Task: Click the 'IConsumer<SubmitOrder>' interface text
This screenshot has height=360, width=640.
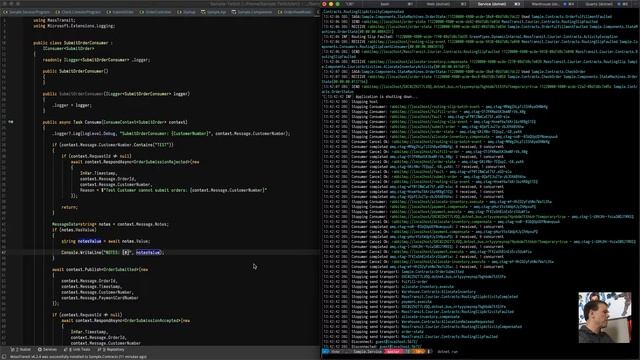Action: click(x=69, y=49)
